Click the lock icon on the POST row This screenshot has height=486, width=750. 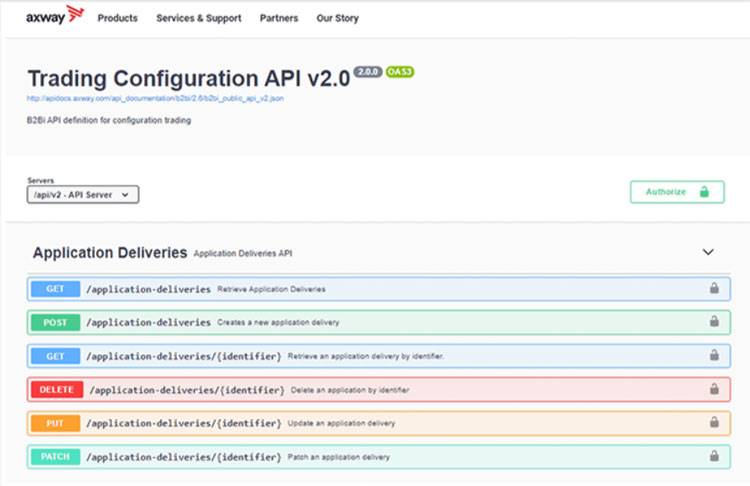pos(714,322)
